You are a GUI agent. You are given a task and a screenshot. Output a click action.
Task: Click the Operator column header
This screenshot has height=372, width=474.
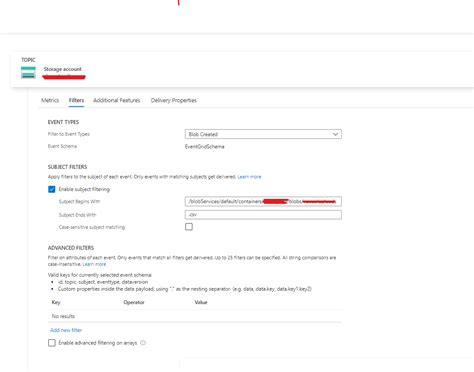[x=134, y=302]
